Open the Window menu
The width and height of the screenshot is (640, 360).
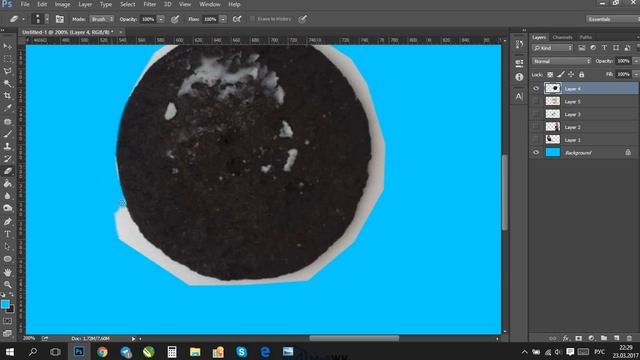210,4
